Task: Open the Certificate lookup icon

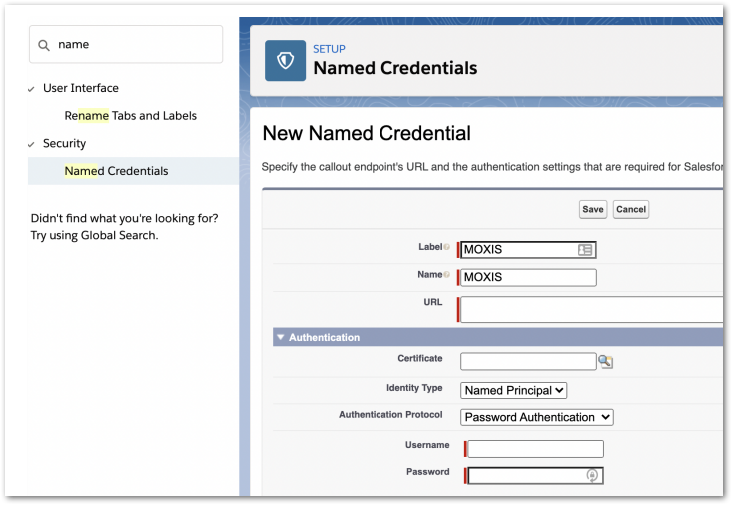Action: [605, 362]
